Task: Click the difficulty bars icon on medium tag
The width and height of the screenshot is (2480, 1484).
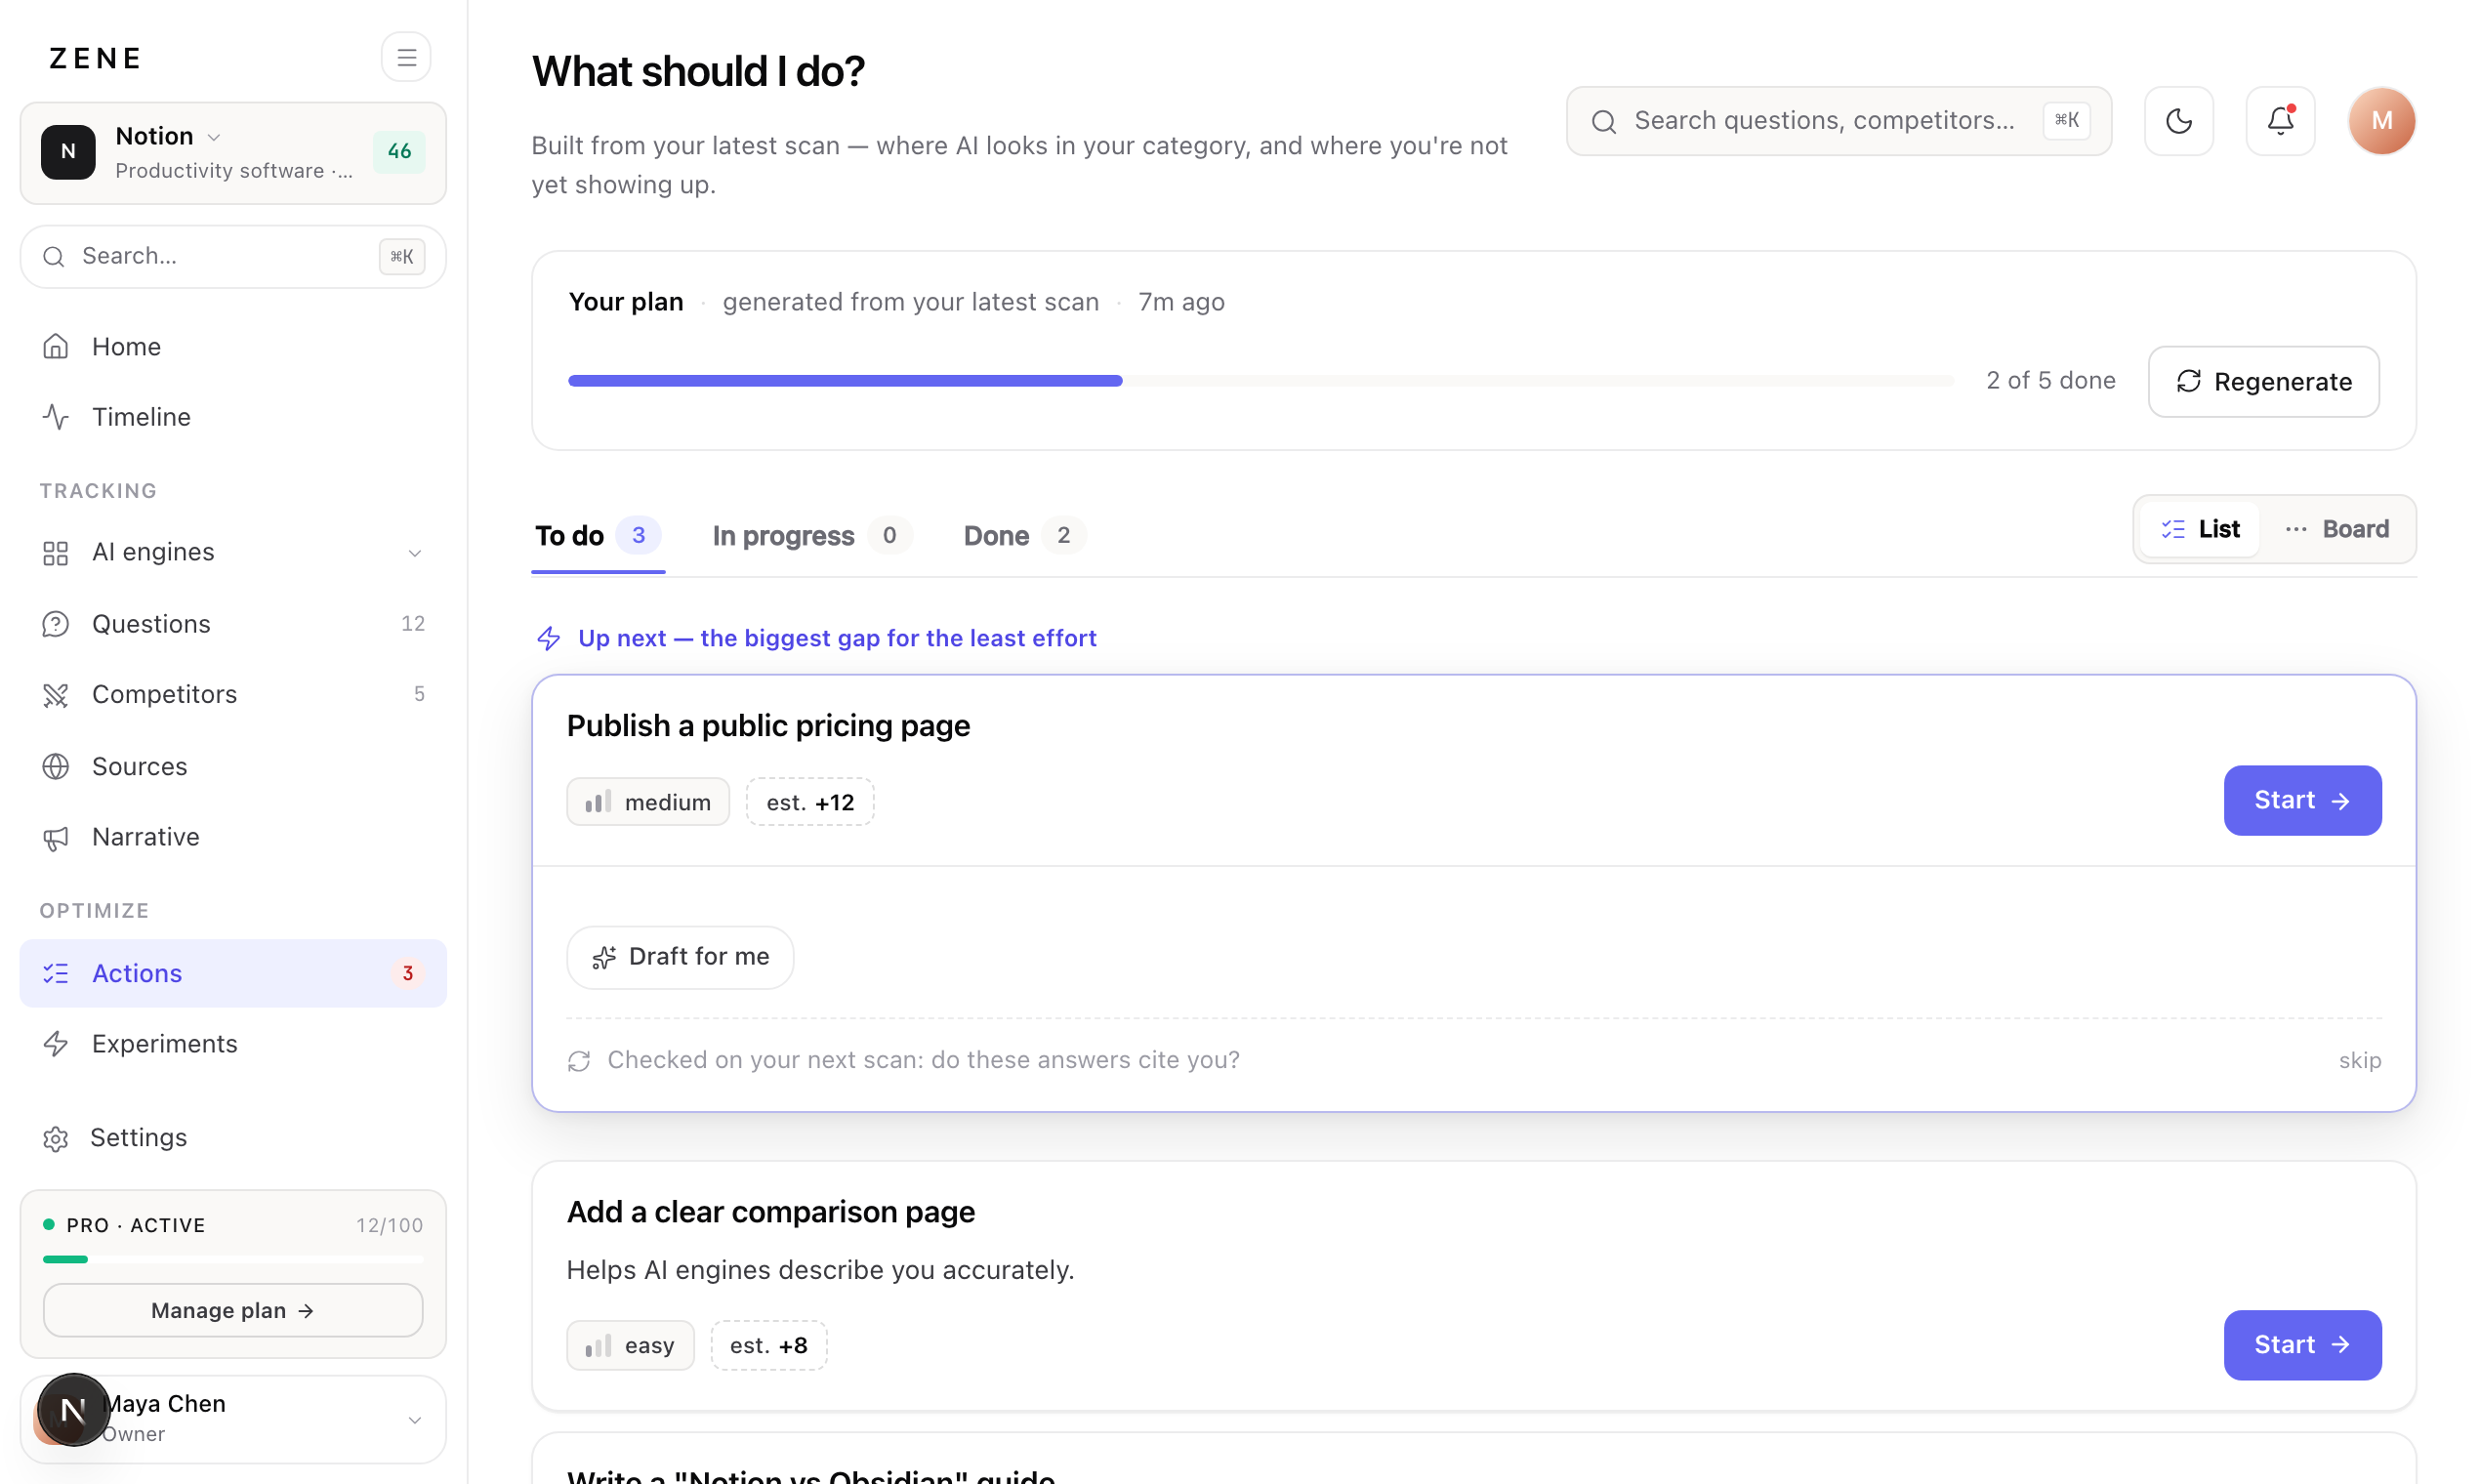Action: pyautogui.click(x=598, y=802)
